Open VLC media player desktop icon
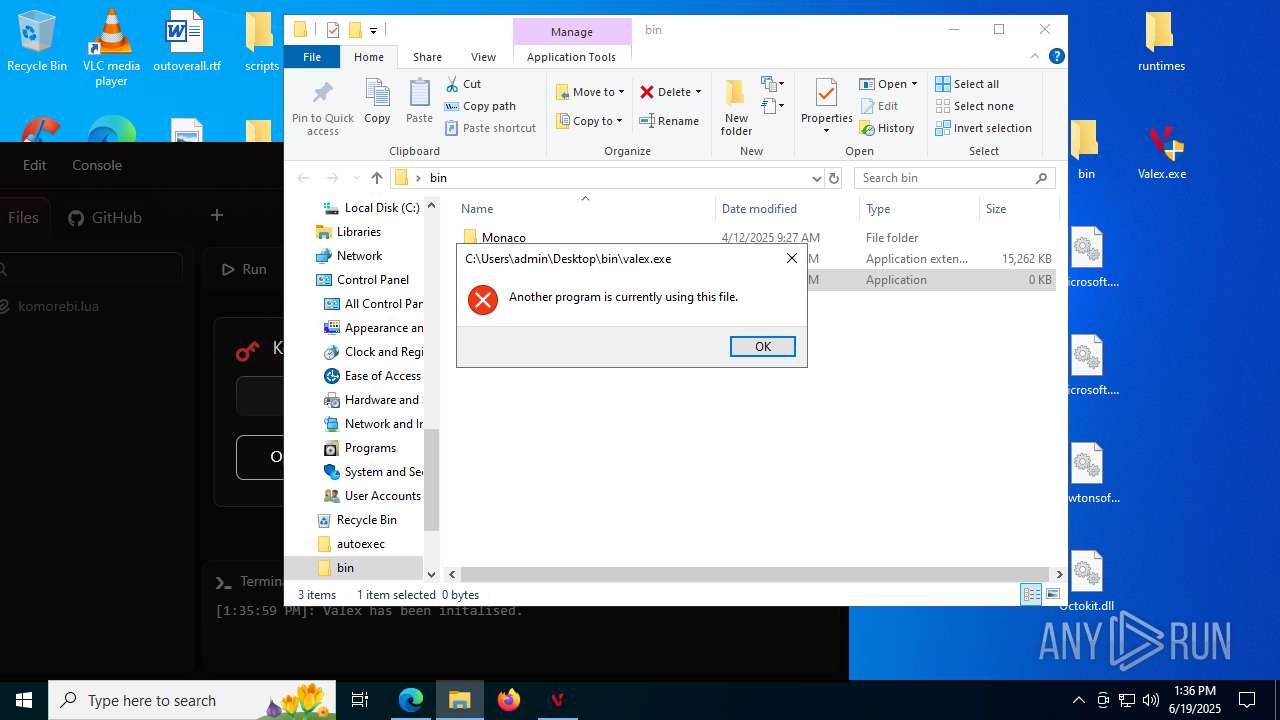 [x=111, y=47]
